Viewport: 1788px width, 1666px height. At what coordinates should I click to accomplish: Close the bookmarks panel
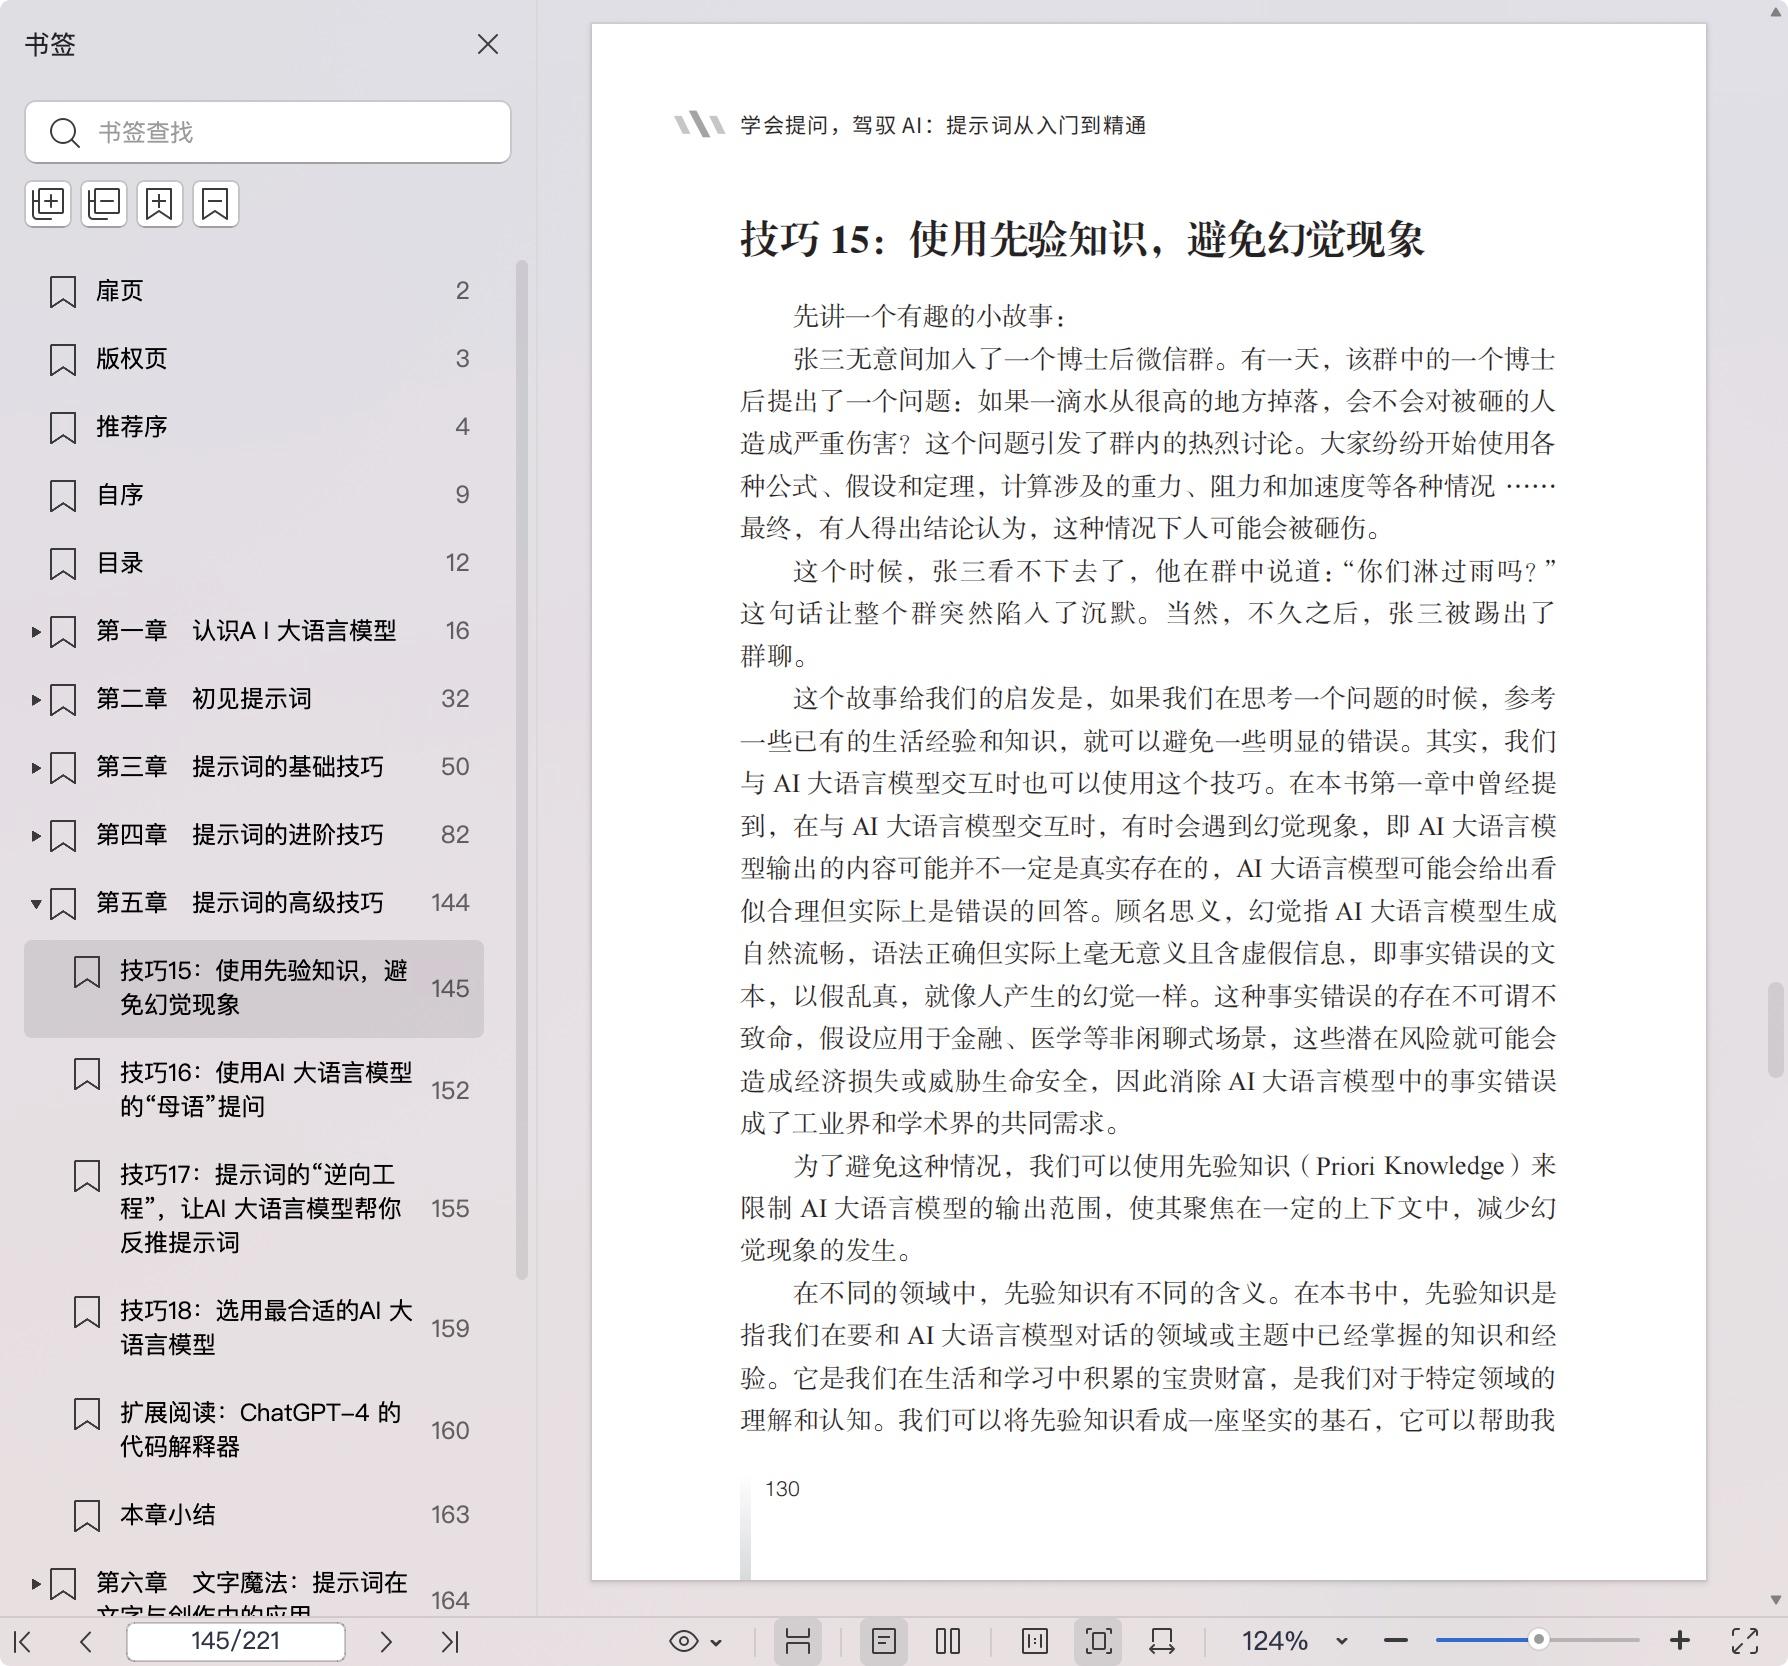pyautogui.click(x=487, y=44)
